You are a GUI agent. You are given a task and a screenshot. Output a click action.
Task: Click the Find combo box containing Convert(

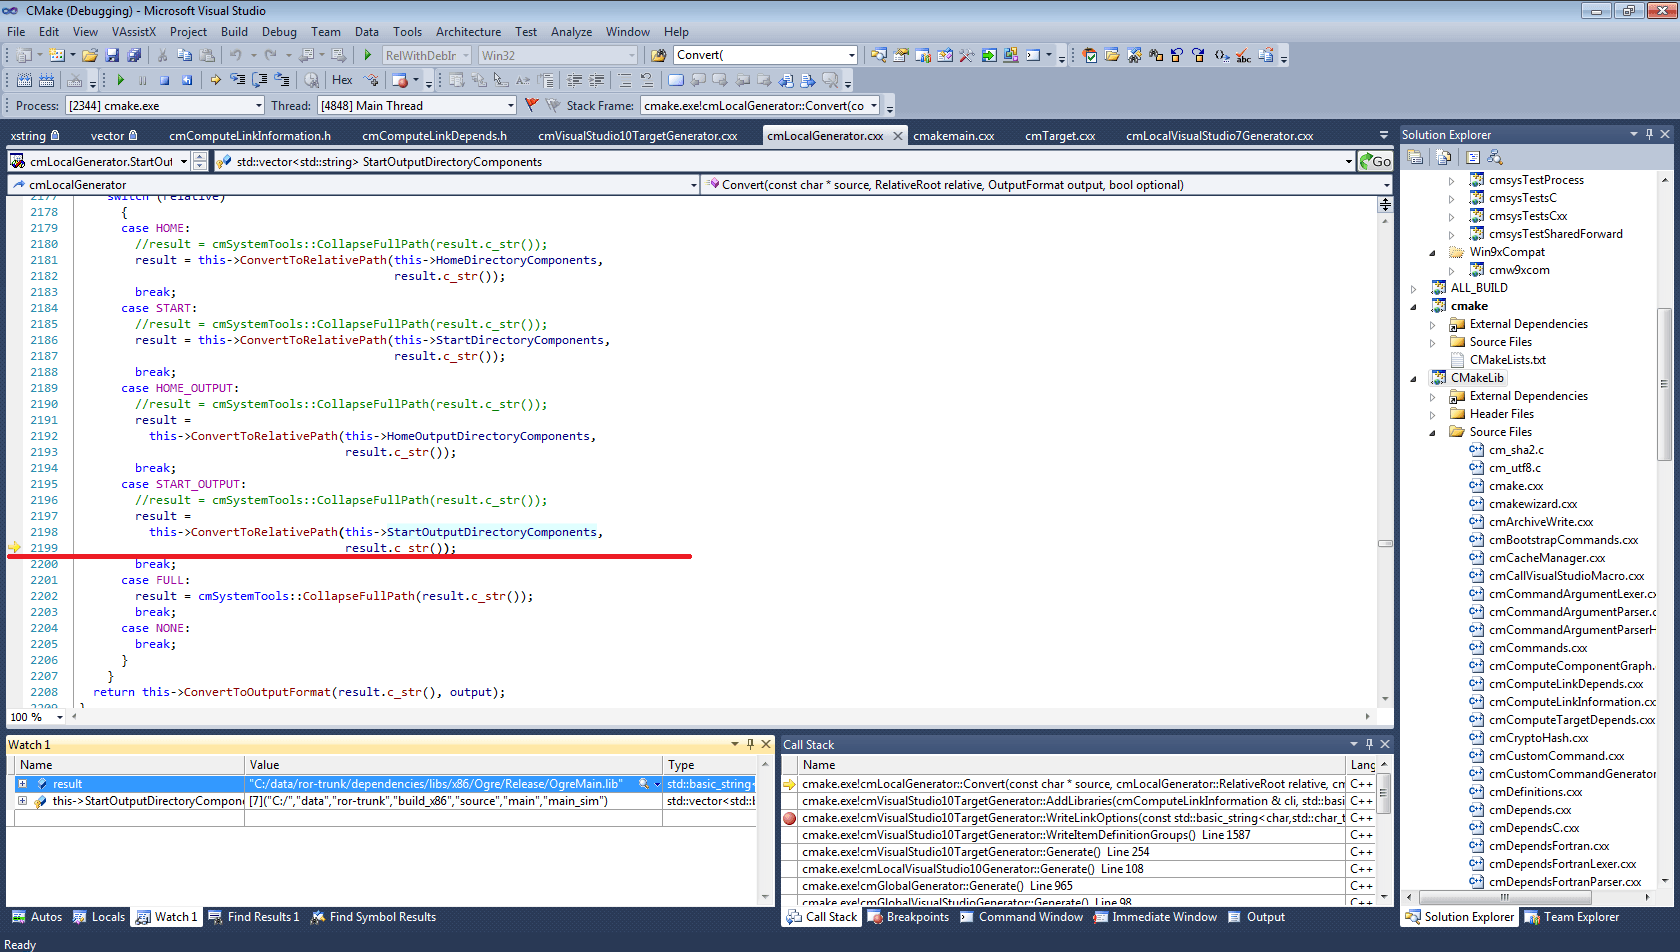765,55
